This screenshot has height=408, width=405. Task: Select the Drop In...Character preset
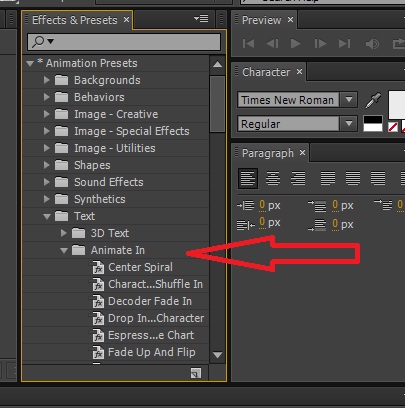click(116, 318)
